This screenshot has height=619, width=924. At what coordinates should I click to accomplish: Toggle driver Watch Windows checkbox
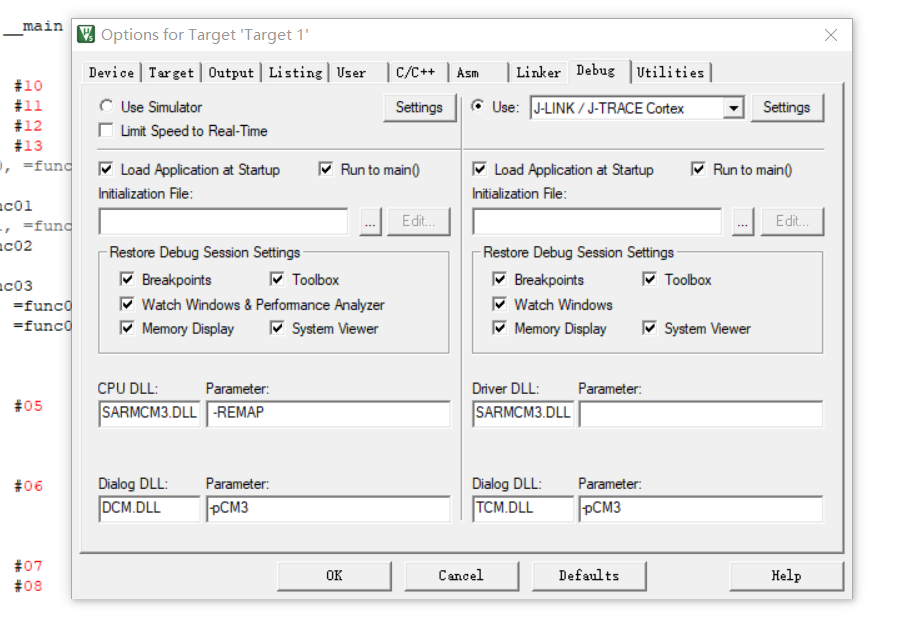point(500,304)
